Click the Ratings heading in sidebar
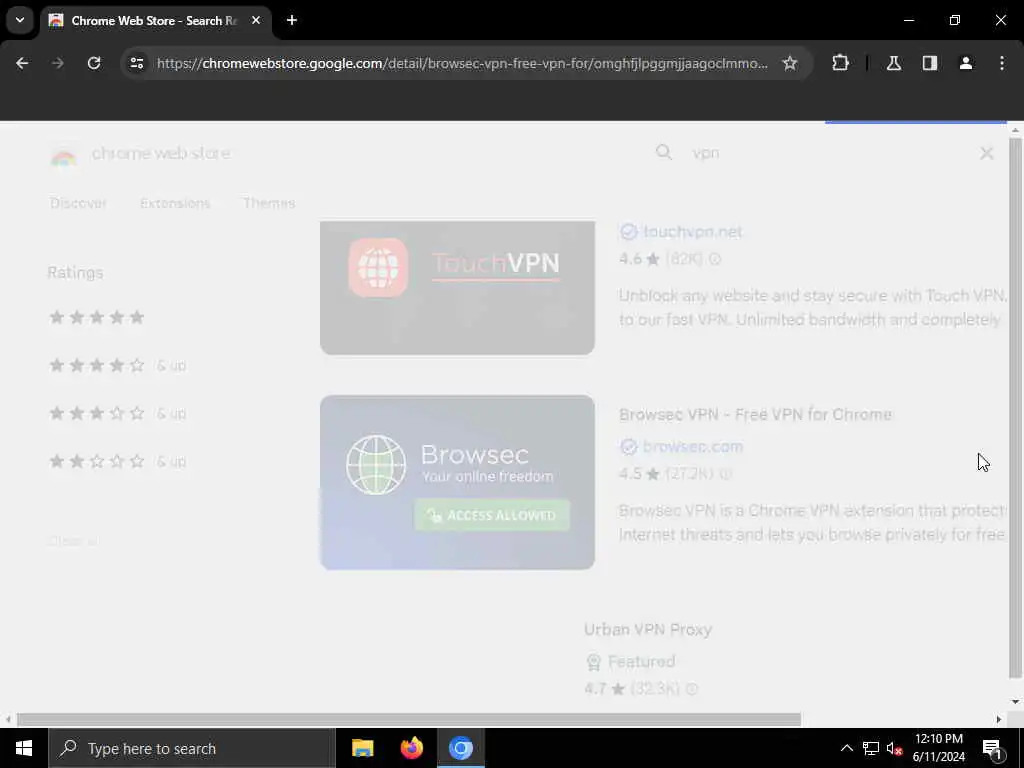The image size is (1024, 768). [x=75, y=273]
